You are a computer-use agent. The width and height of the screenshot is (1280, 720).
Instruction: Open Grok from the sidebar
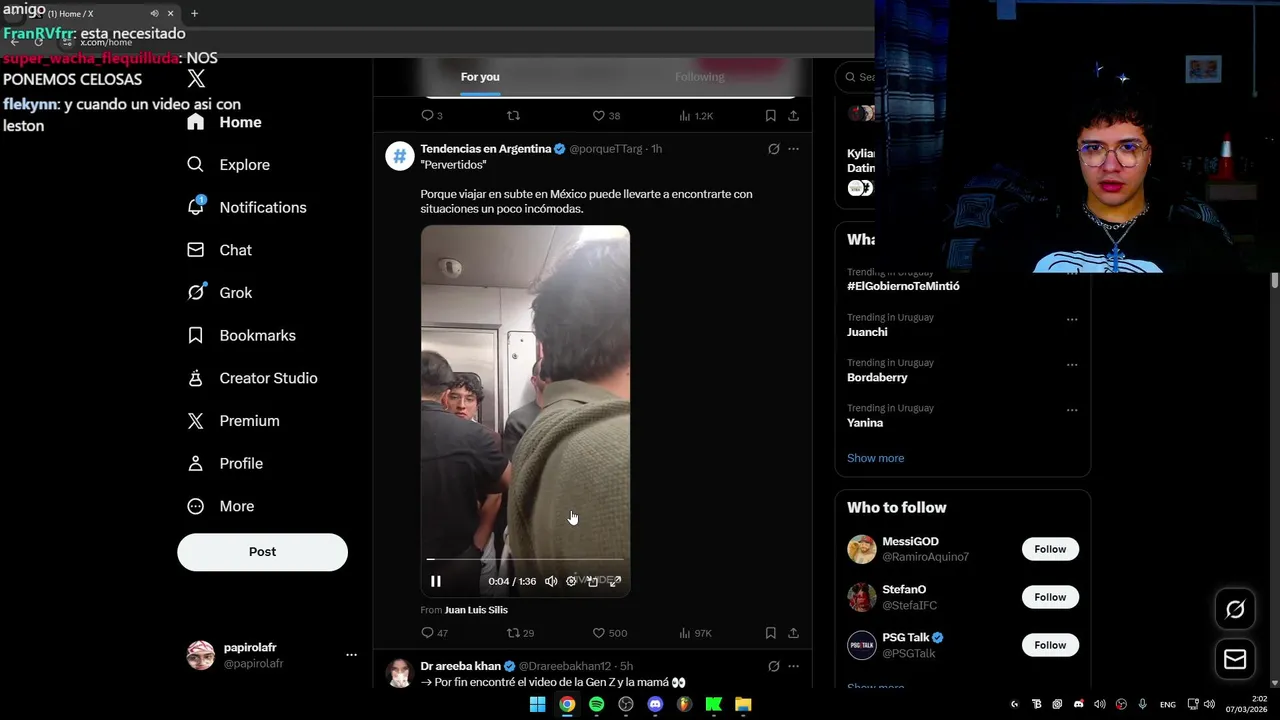click(220, 293)
